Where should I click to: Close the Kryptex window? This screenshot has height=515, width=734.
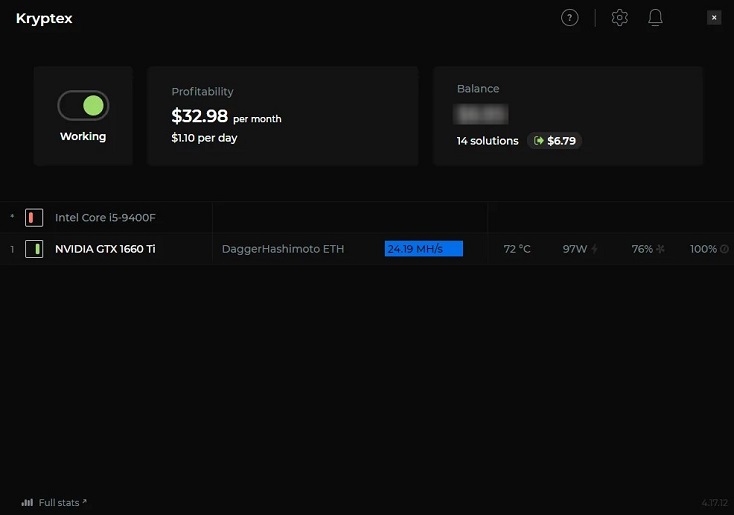click(x=714, y=18)
